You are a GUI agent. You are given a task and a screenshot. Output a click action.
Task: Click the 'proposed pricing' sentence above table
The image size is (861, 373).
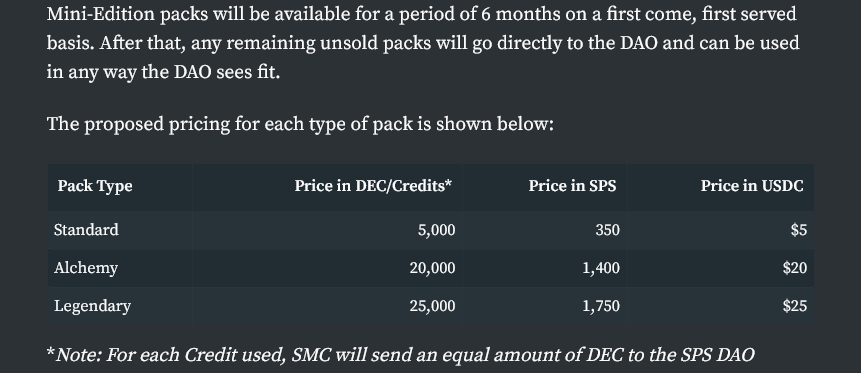coord(300,124)
